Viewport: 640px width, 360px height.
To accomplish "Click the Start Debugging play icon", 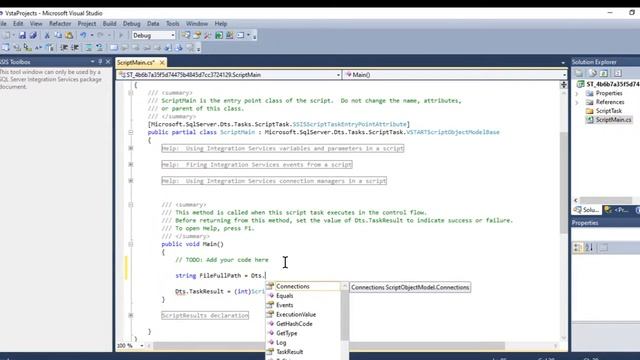I will point(120,36).
